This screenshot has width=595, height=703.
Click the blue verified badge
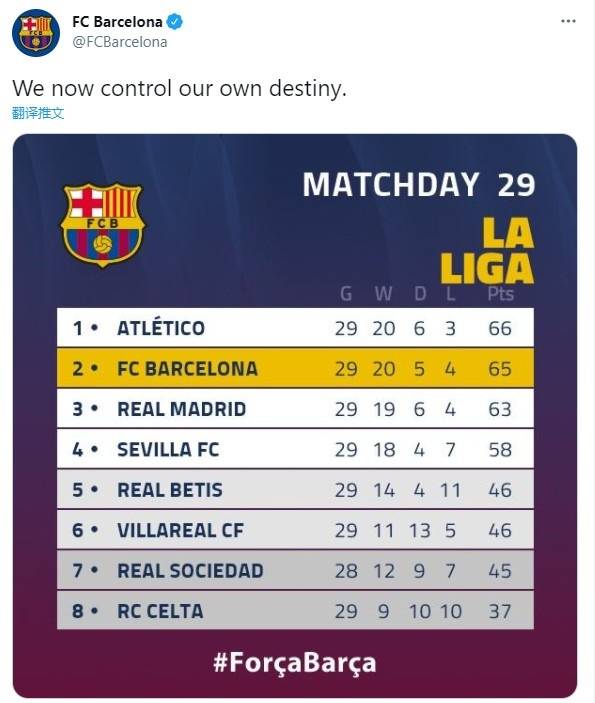(x=174, y=22)
